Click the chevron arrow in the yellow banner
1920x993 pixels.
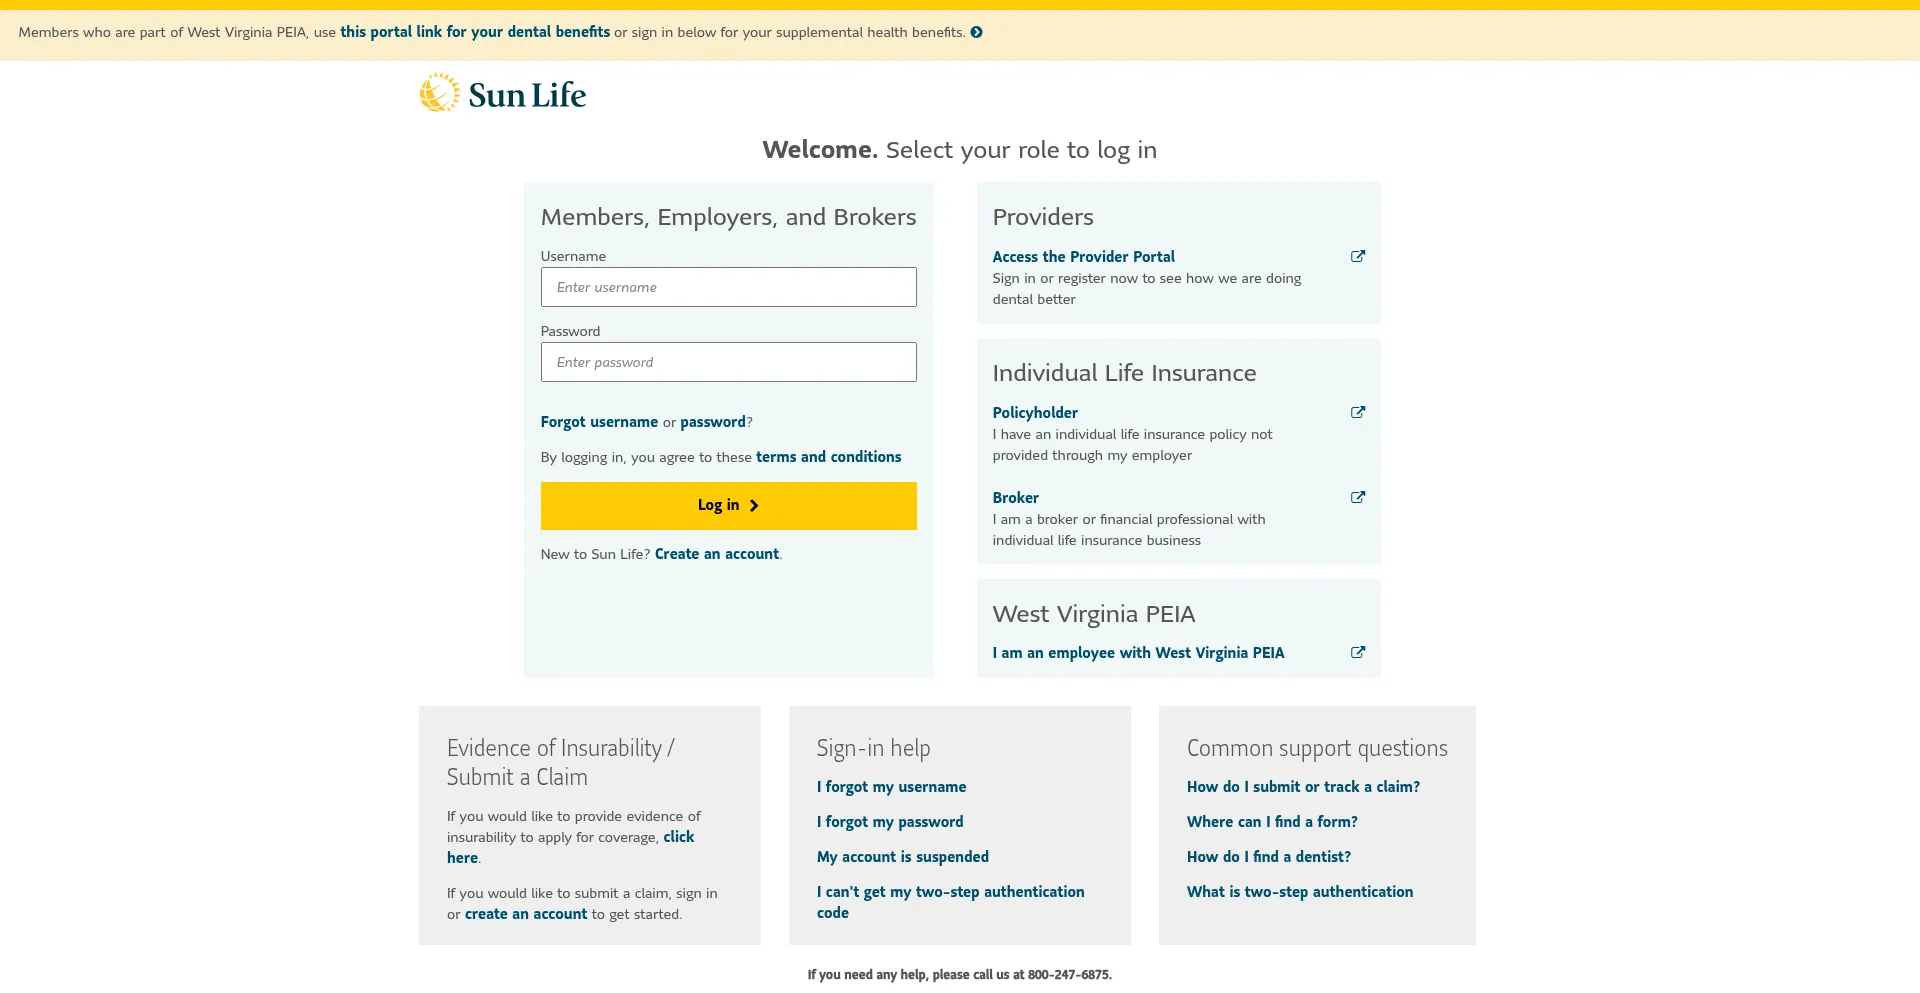click(976, 31)
